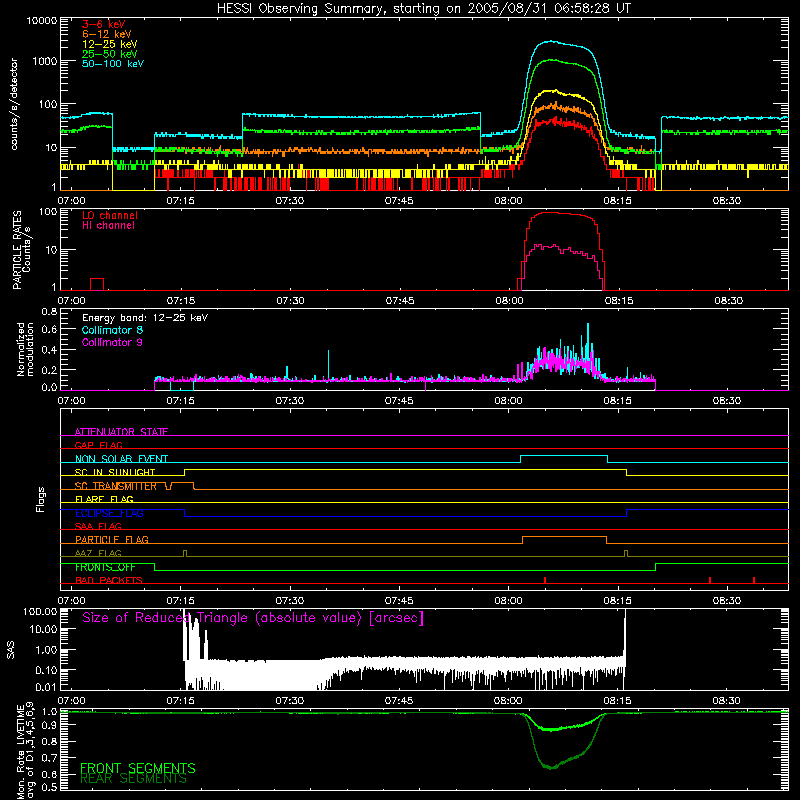This screenshot has width=800, height=800.
Task: Click the Size of Reduced Triangle caption
Action: (x=253, y=618)
